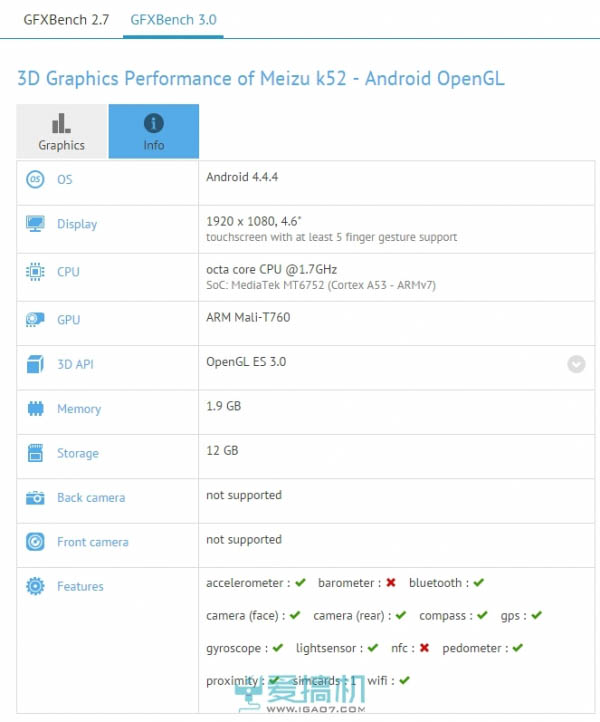Click the Memory chip icon
The image size is (600, 722).
coord(36,408)
